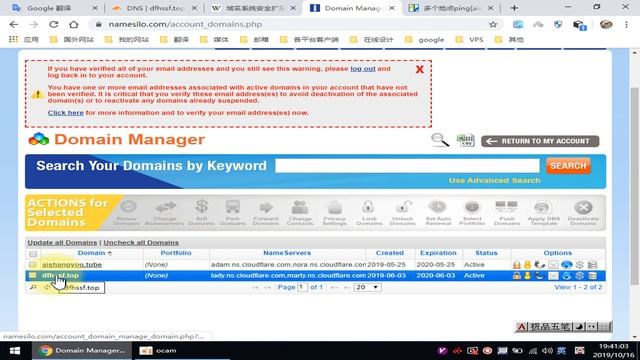The width and height of the screenshot is (640, 360).
Task: Open the 在线设计 bookmark folder
Action: pos(372,40)
